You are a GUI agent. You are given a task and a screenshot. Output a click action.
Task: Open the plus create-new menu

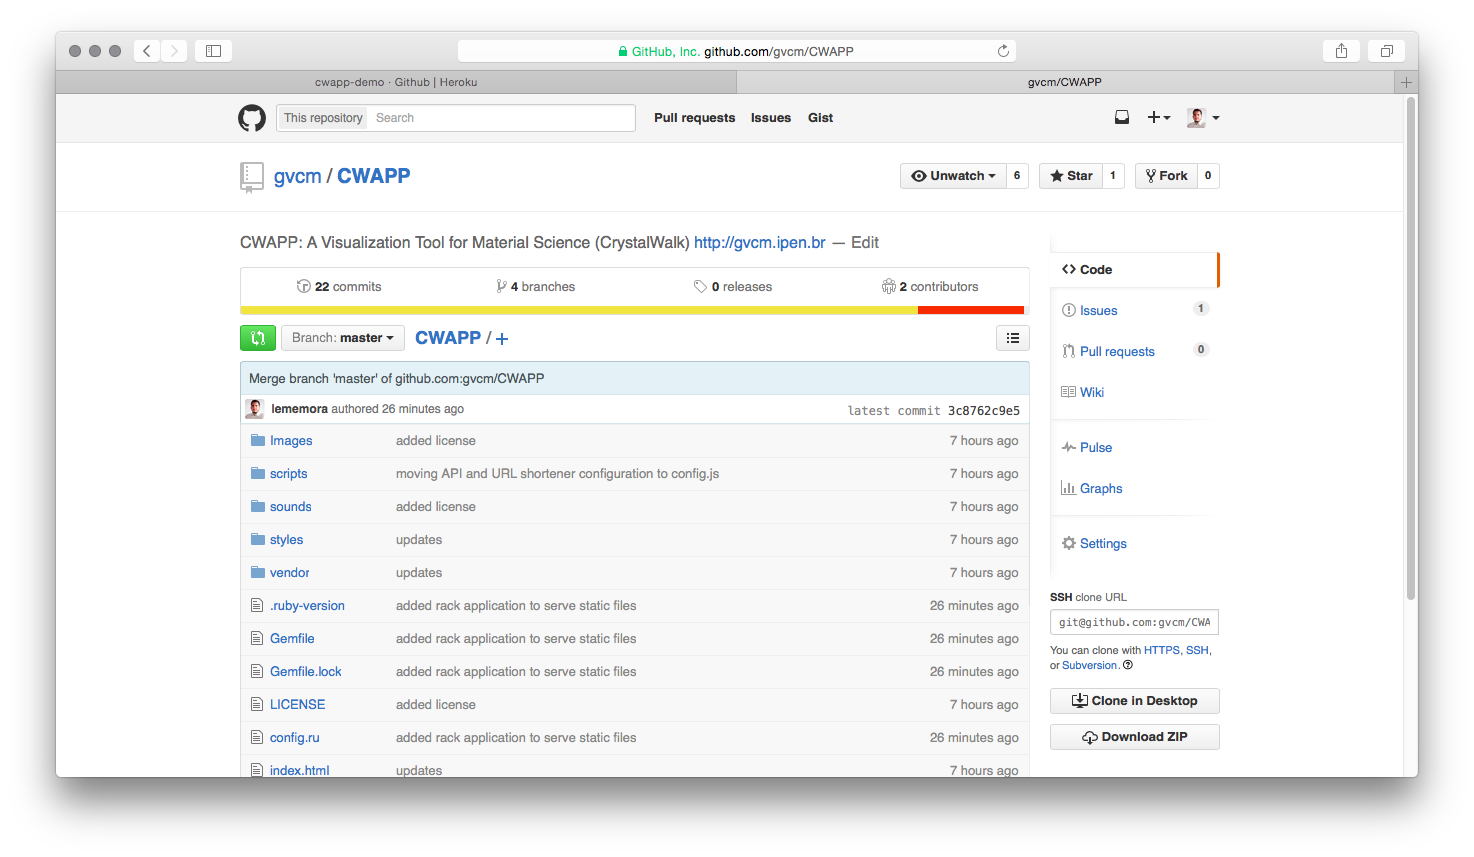(1158, 118)
